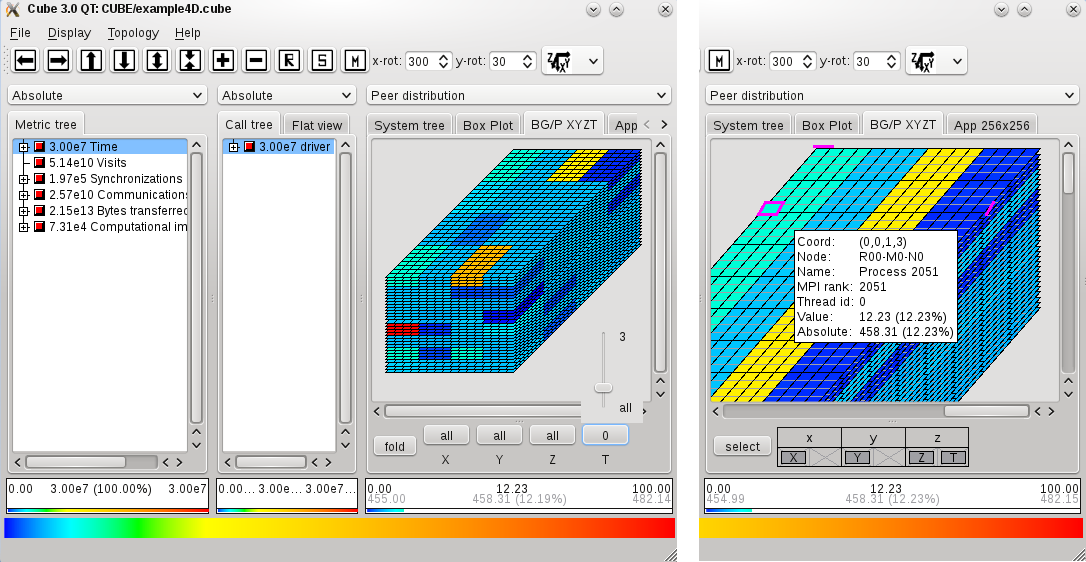
Task: Click scroll-right arrow beside the tabs
Action: 664,124
